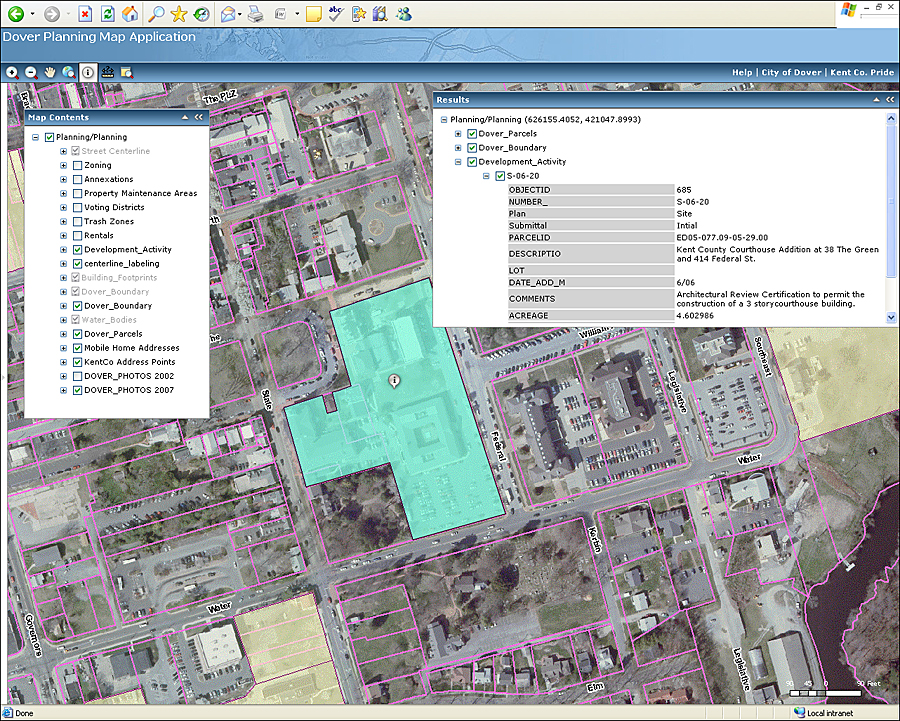Select the Zoom In map tool

[12, 73]
